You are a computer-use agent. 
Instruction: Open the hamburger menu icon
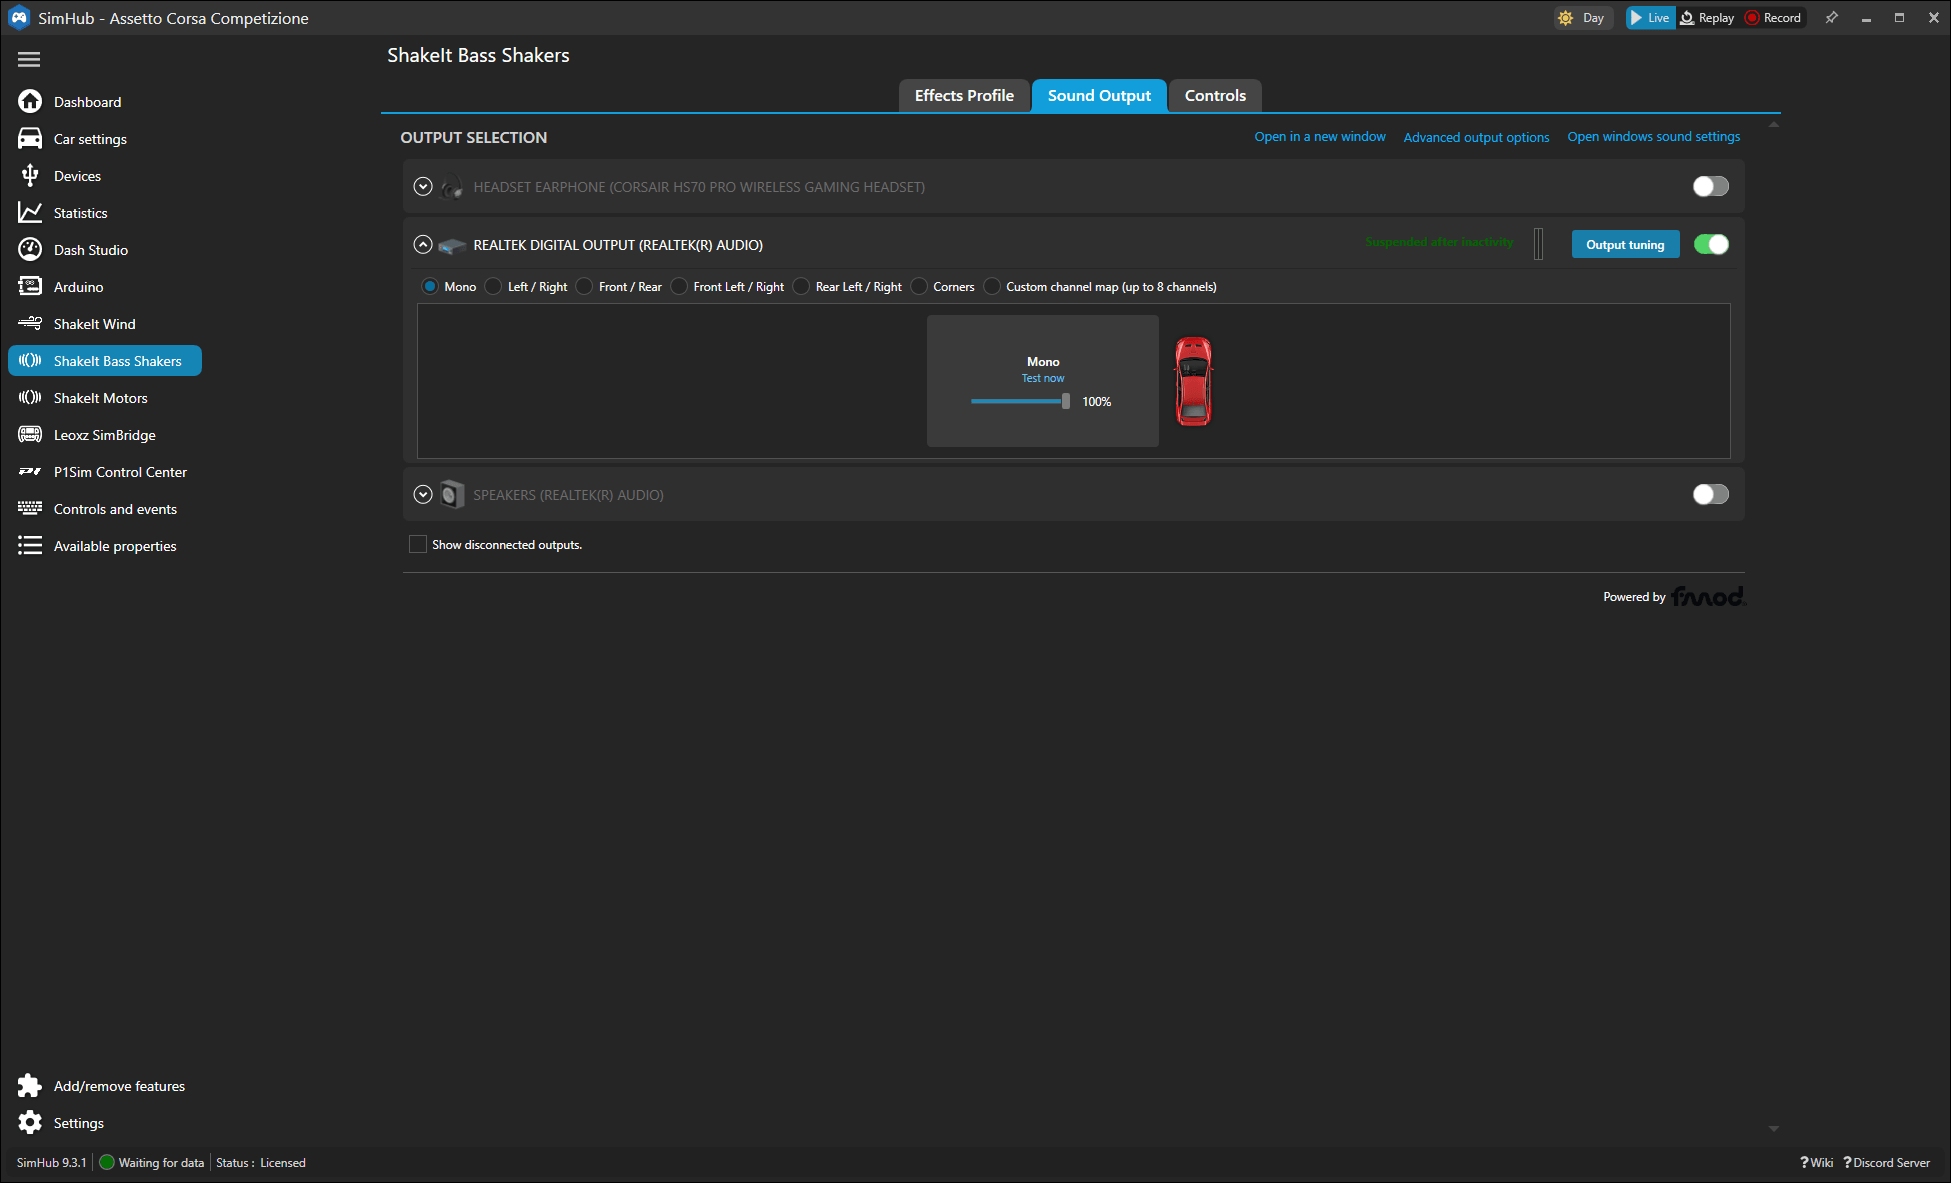pos(29,60)
